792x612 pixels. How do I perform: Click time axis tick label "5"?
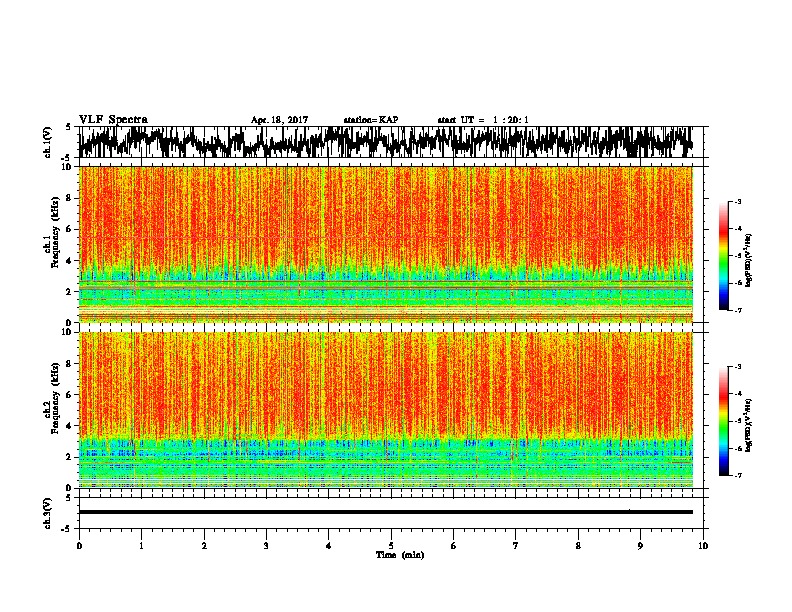(x=391, y=546)
